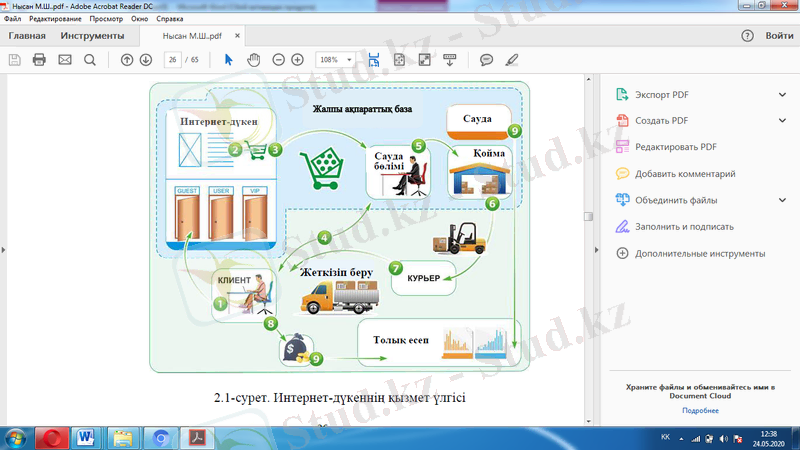This screenshot has width=800, height=450.
Task: Click the Print document icon
Action: tap(40, 60)
